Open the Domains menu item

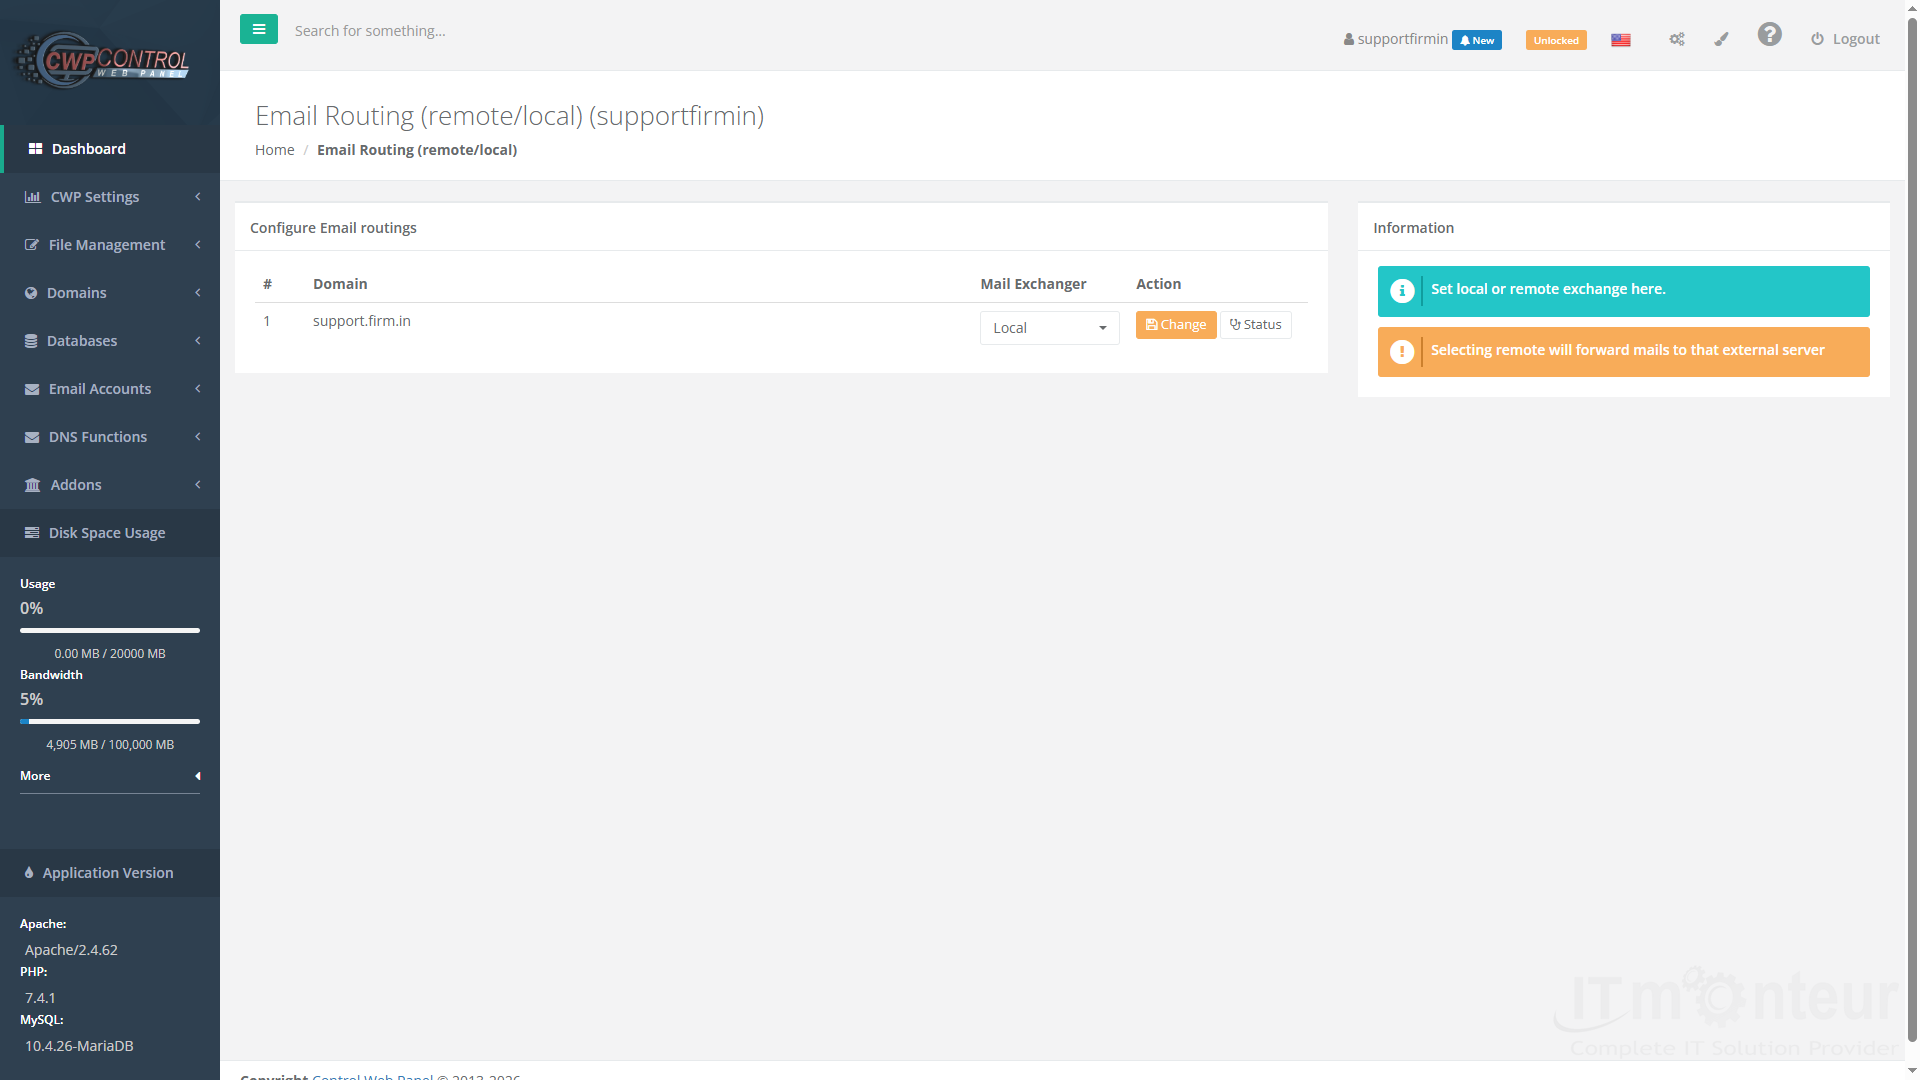(x=110, y=293)
